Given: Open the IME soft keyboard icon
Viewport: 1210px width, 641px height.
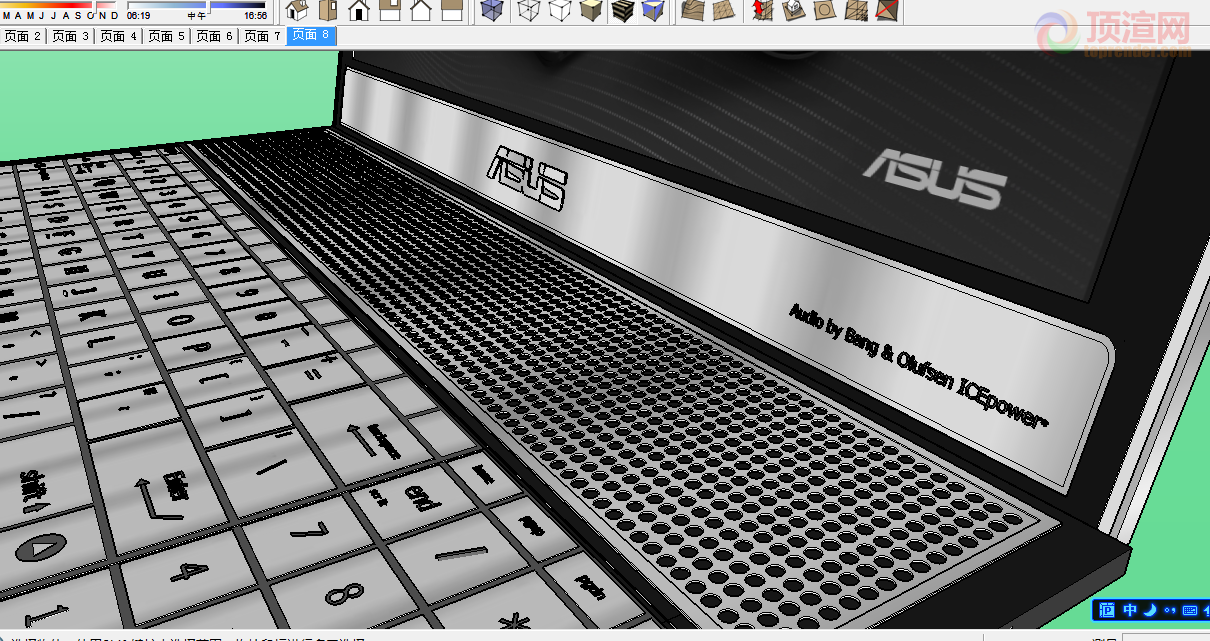Looking at the screenshot, I should point(1190,610).
